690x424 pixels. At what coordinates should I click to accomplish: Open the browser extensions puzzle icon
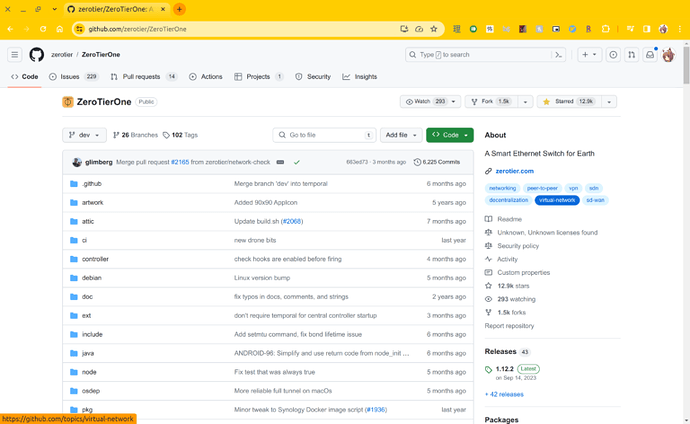click(x=606, y=29)
